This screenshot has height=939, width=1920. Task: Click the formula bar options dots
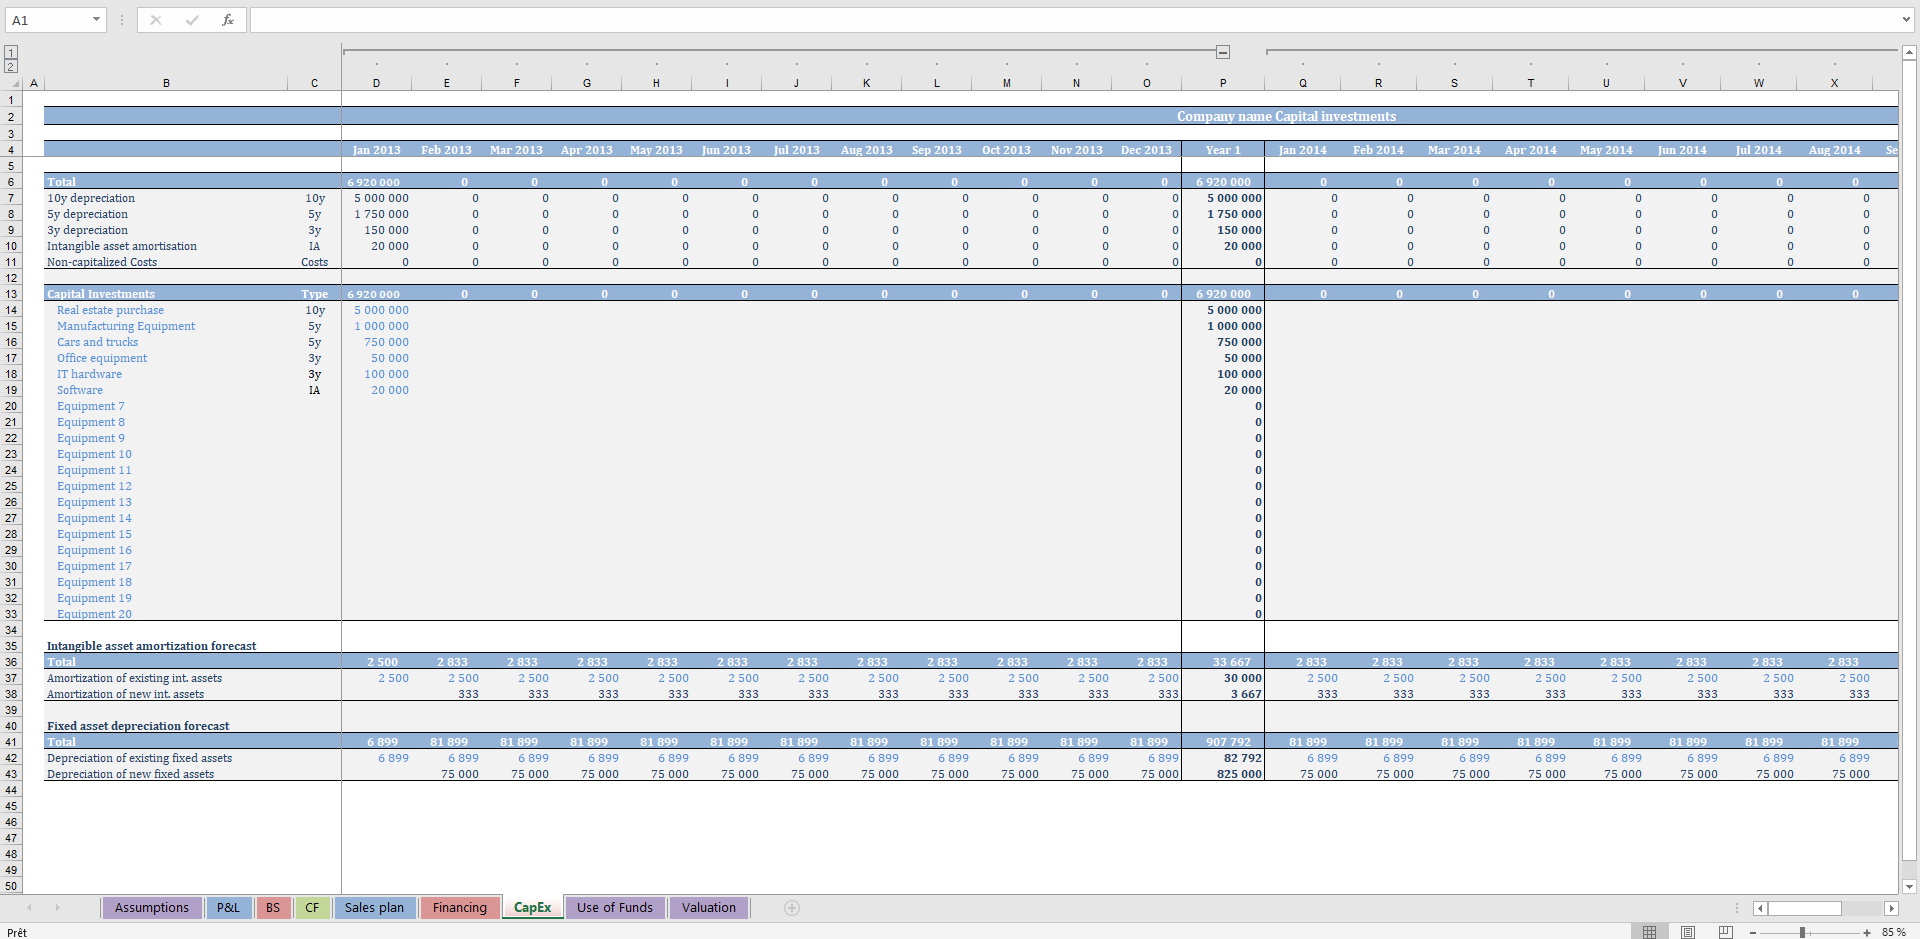(x=122, y=20)
